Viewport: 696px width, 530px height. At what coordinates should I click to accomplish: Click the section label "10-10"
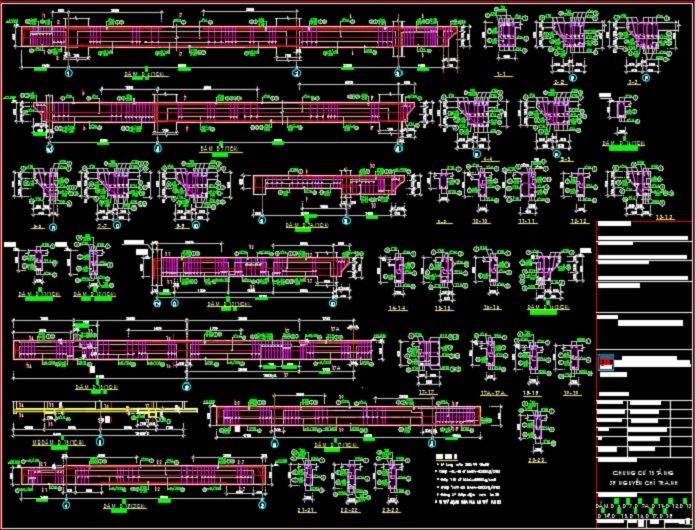pos(480,221)
